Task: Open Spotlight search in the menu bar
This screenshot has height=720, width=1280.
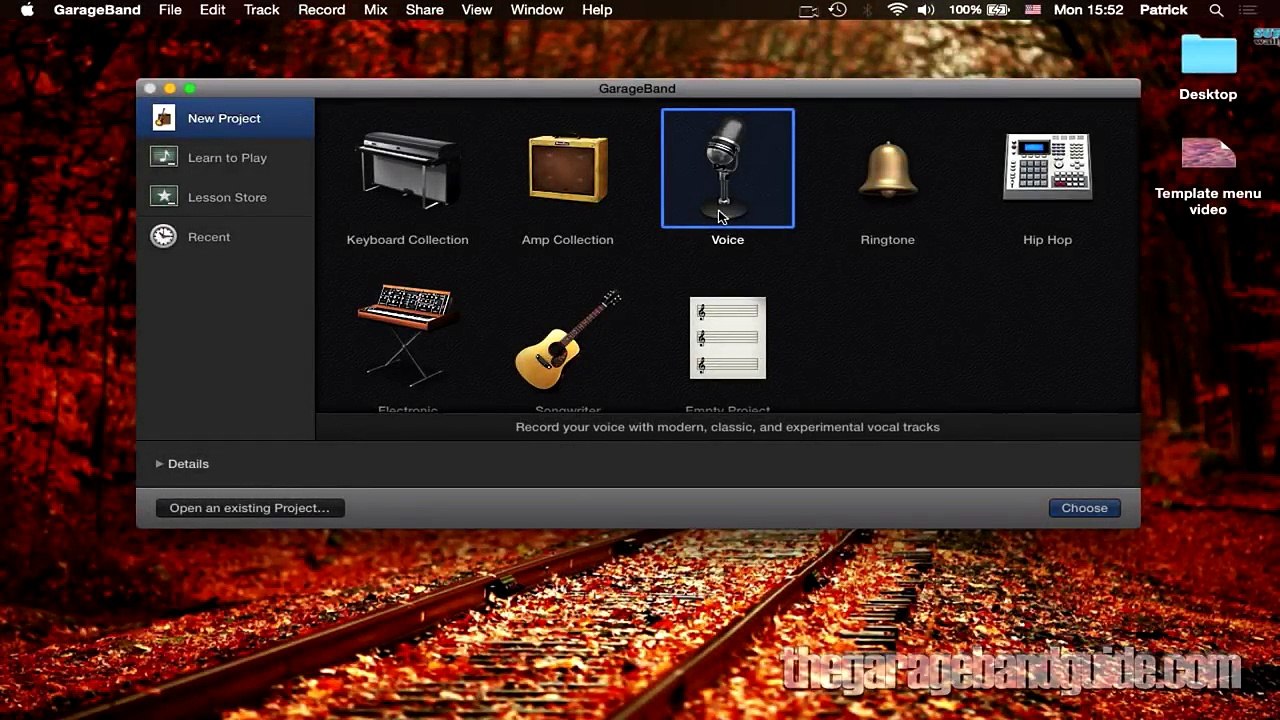Action: pyautogui.click(x=1216, y=10)
